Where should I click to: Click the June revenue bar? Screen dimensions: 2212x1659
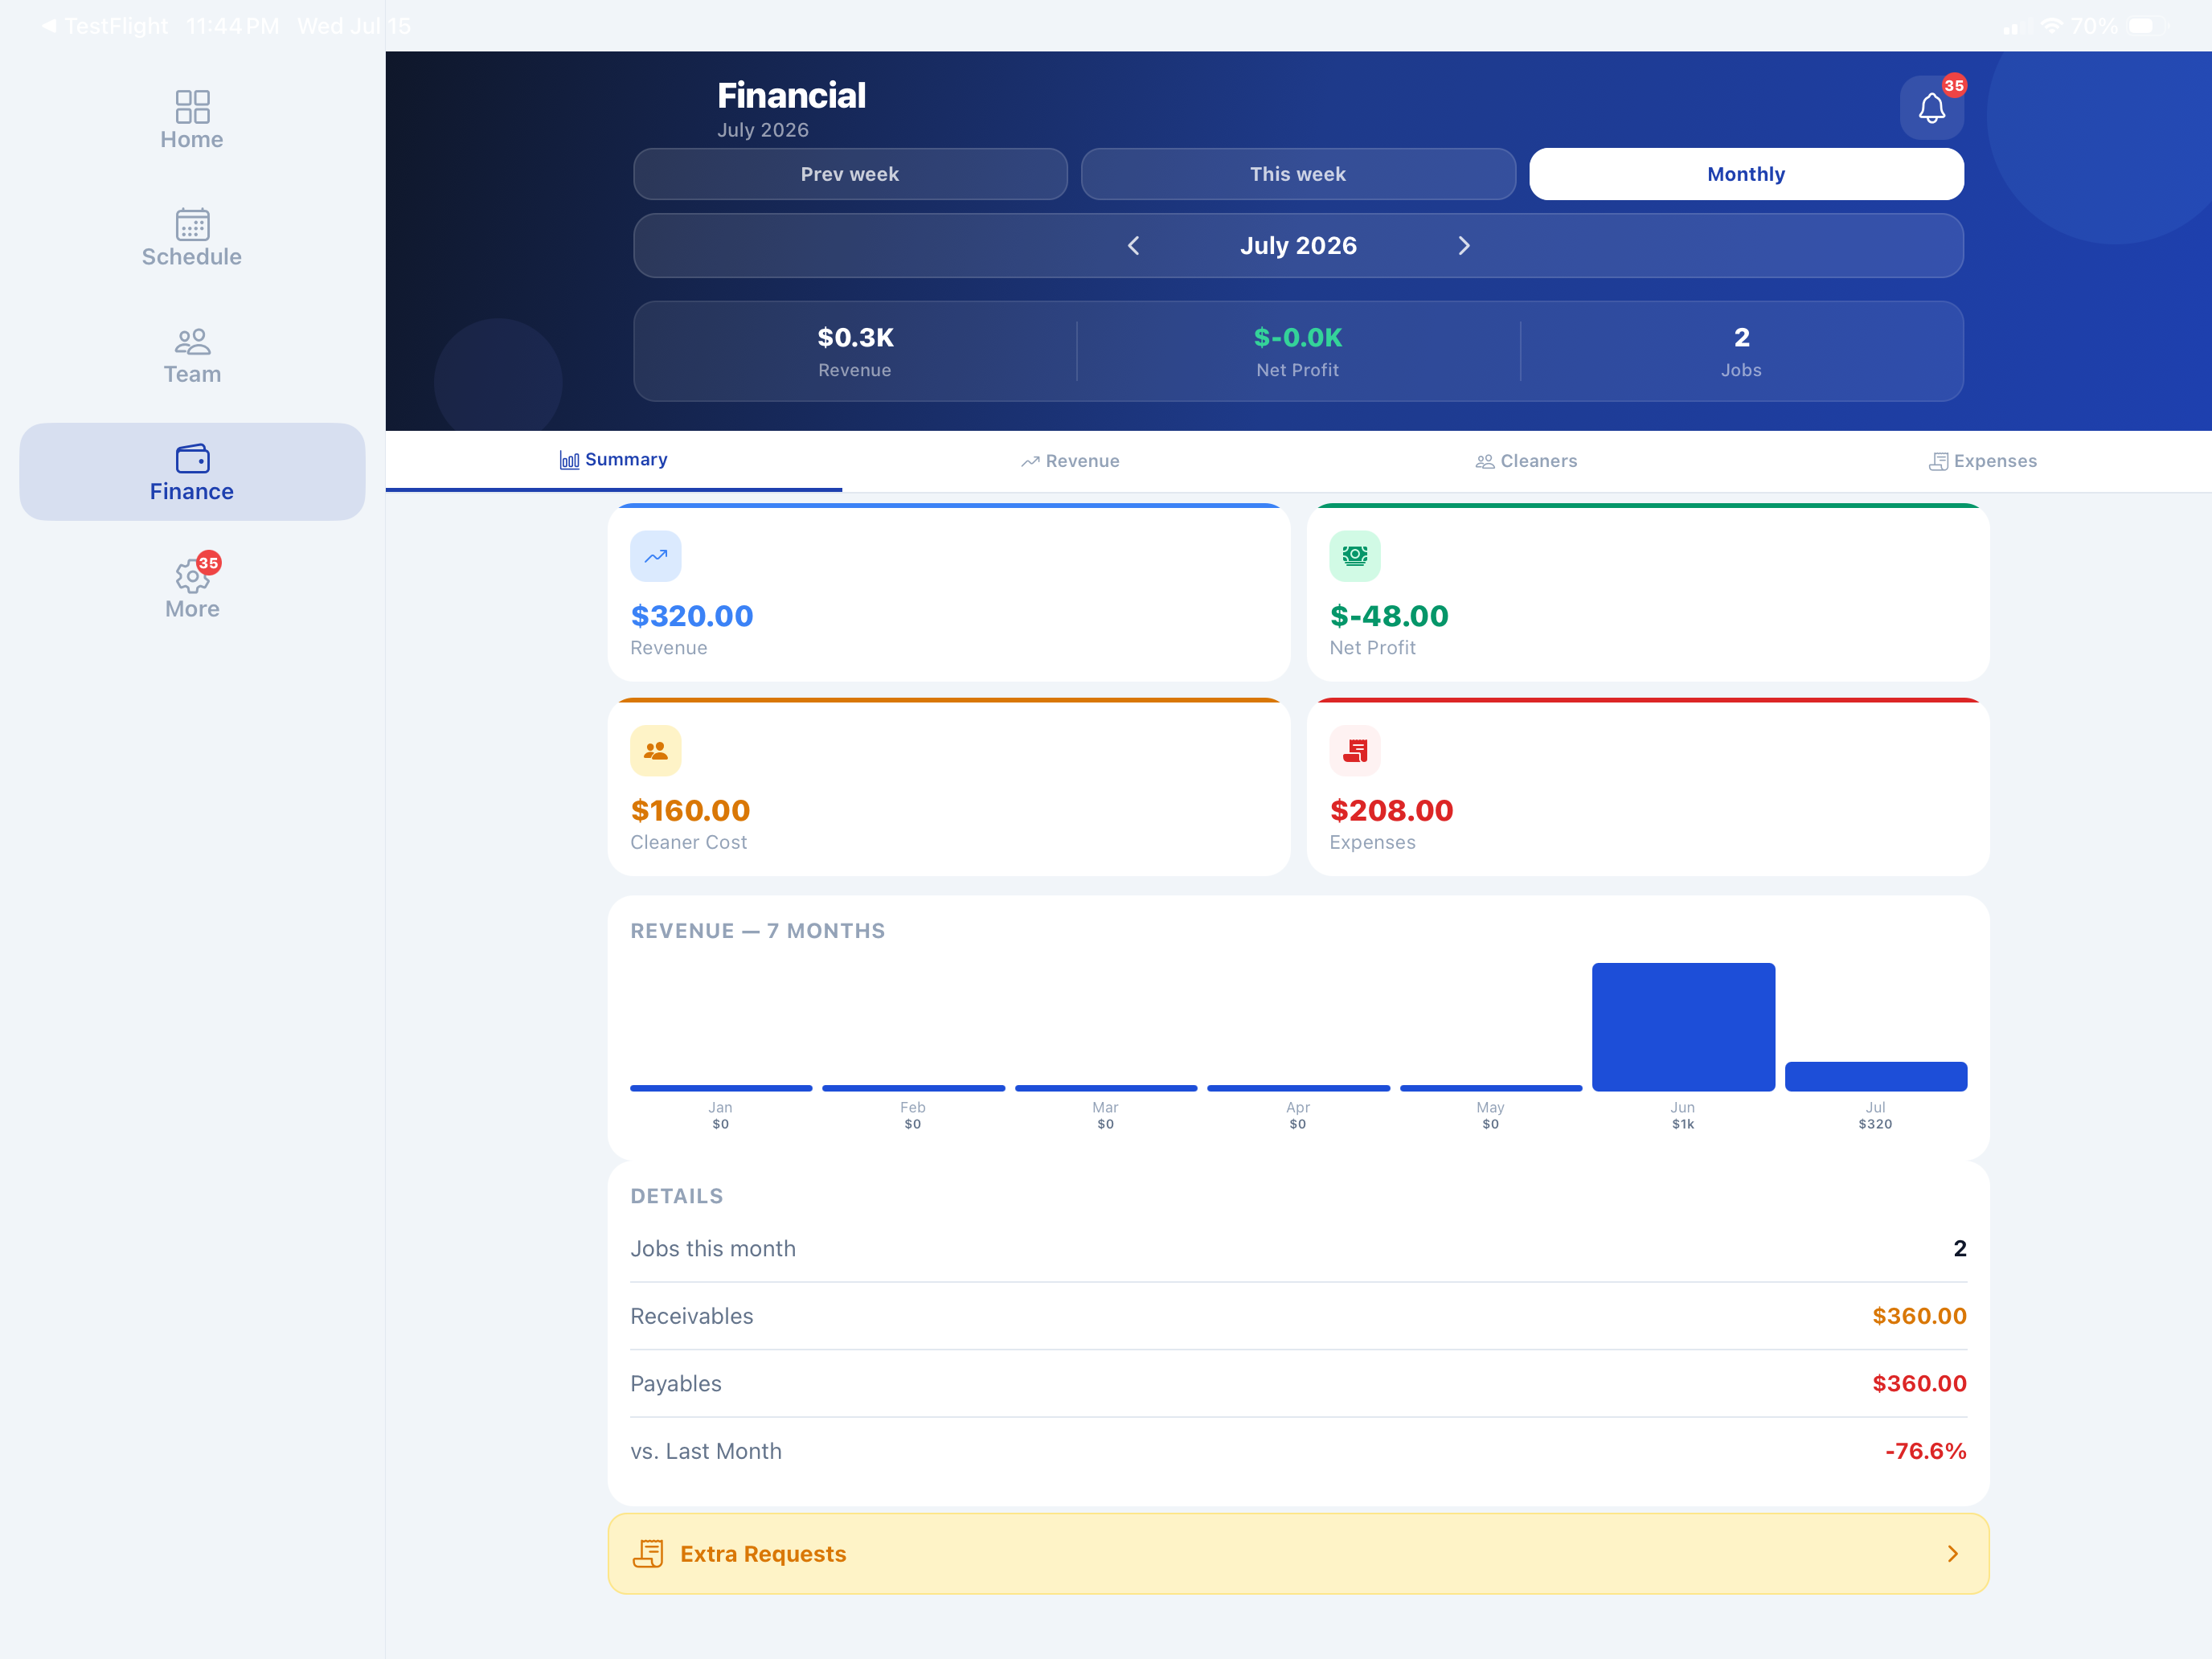tap(1683, 1027)
